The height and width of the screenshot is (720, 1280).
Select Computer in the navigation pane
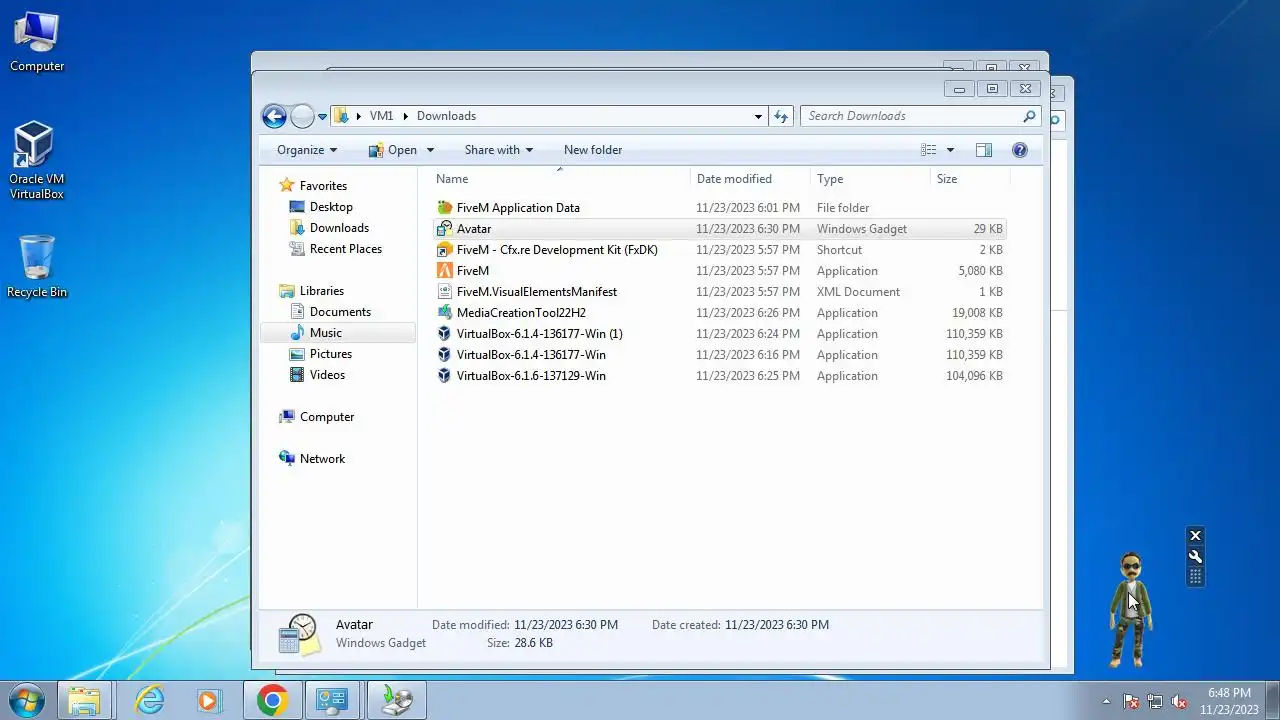click(327, 417)
